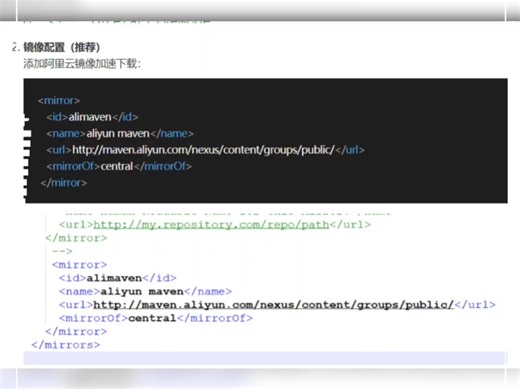520x389 pixels.
Task: Click the text 添加阿里云镜像加速下载:
Action: [x=82, y=63]
